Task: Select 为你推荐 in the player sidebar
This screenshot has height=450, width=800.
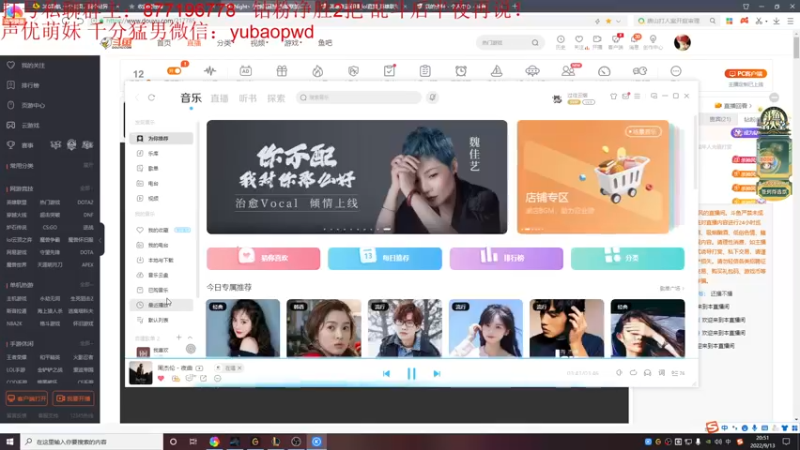Action: (x=161, y=138)
